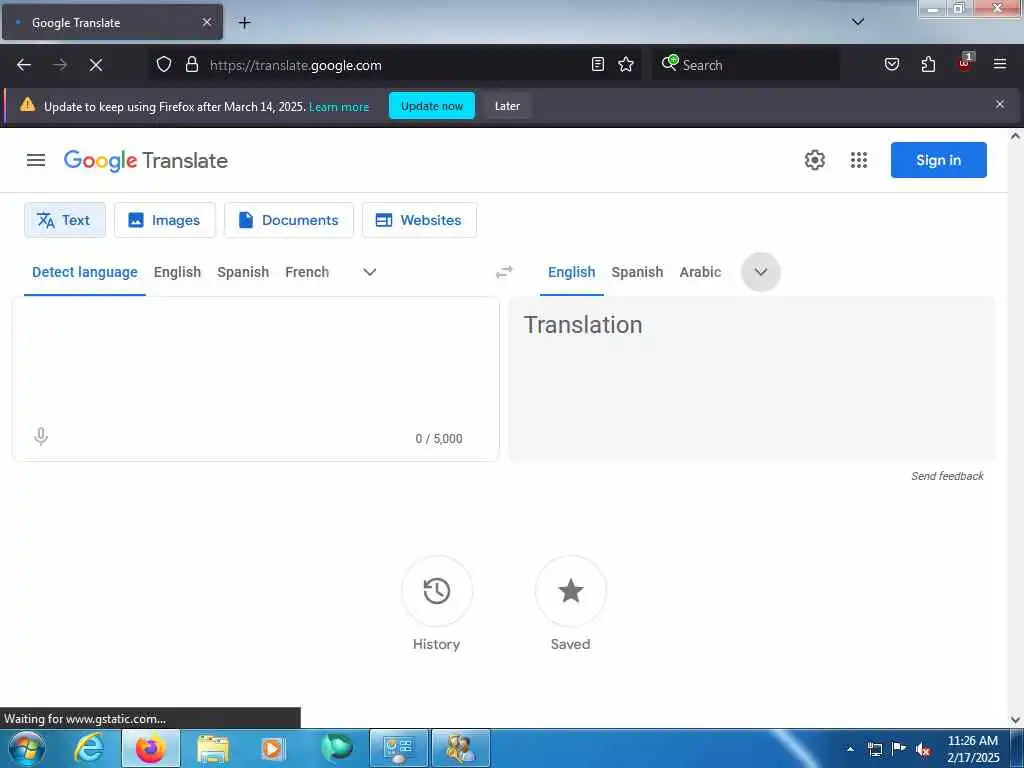
Task: Open Windows Media Player from taskbar
Action: point(273,748)
